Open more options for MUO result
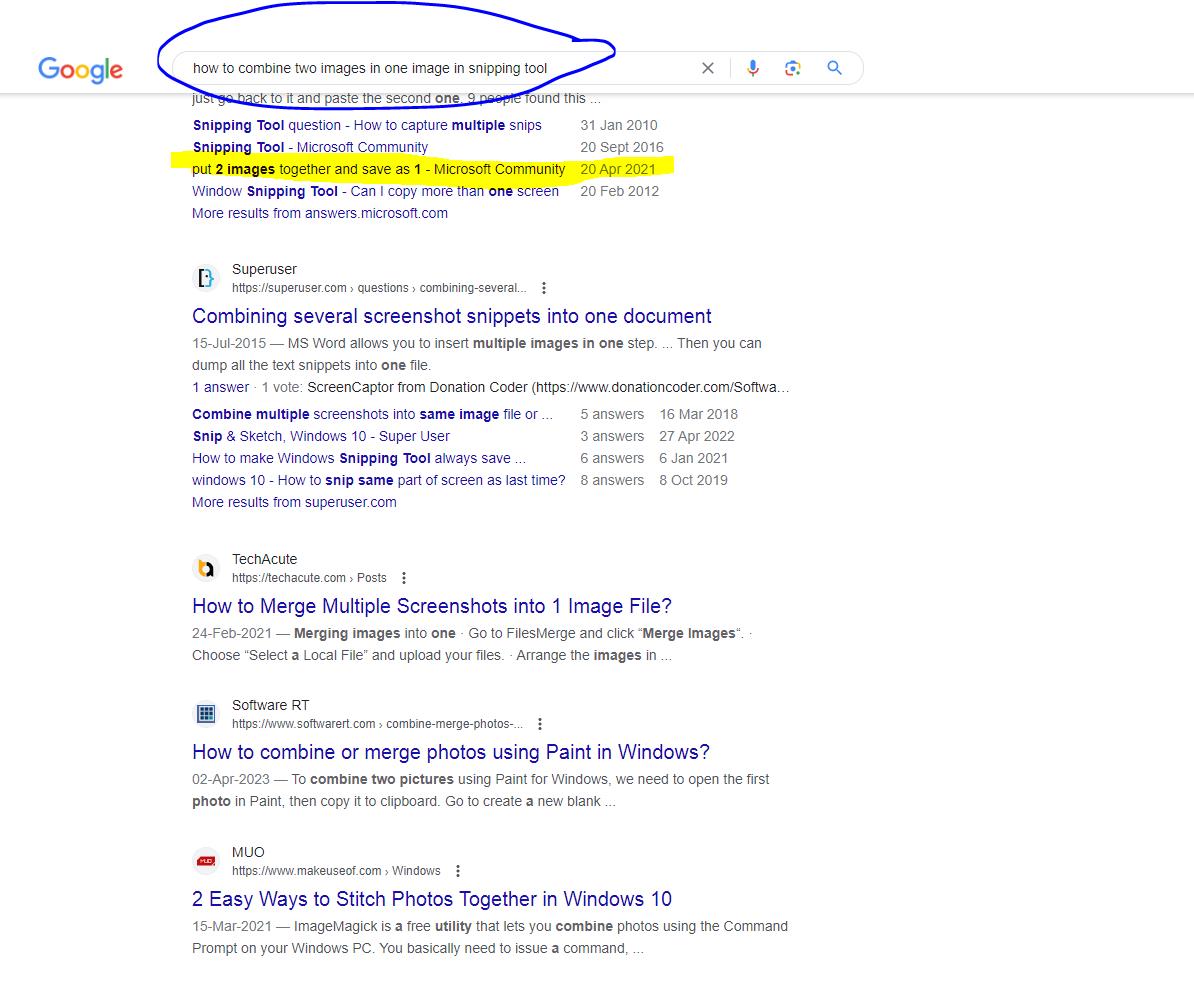Screen dimensions: 1194x988 [x=458, y=871]
